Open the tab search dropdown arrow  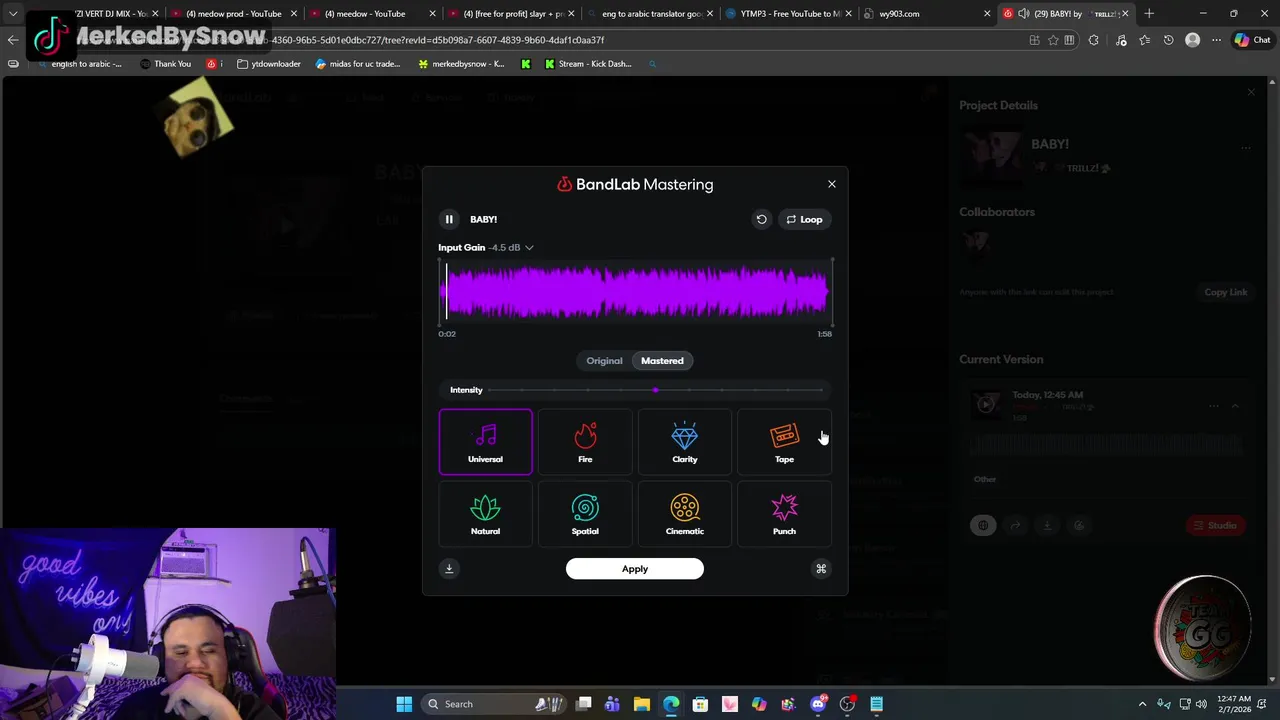pyautogui.click(x=12, y=14)
